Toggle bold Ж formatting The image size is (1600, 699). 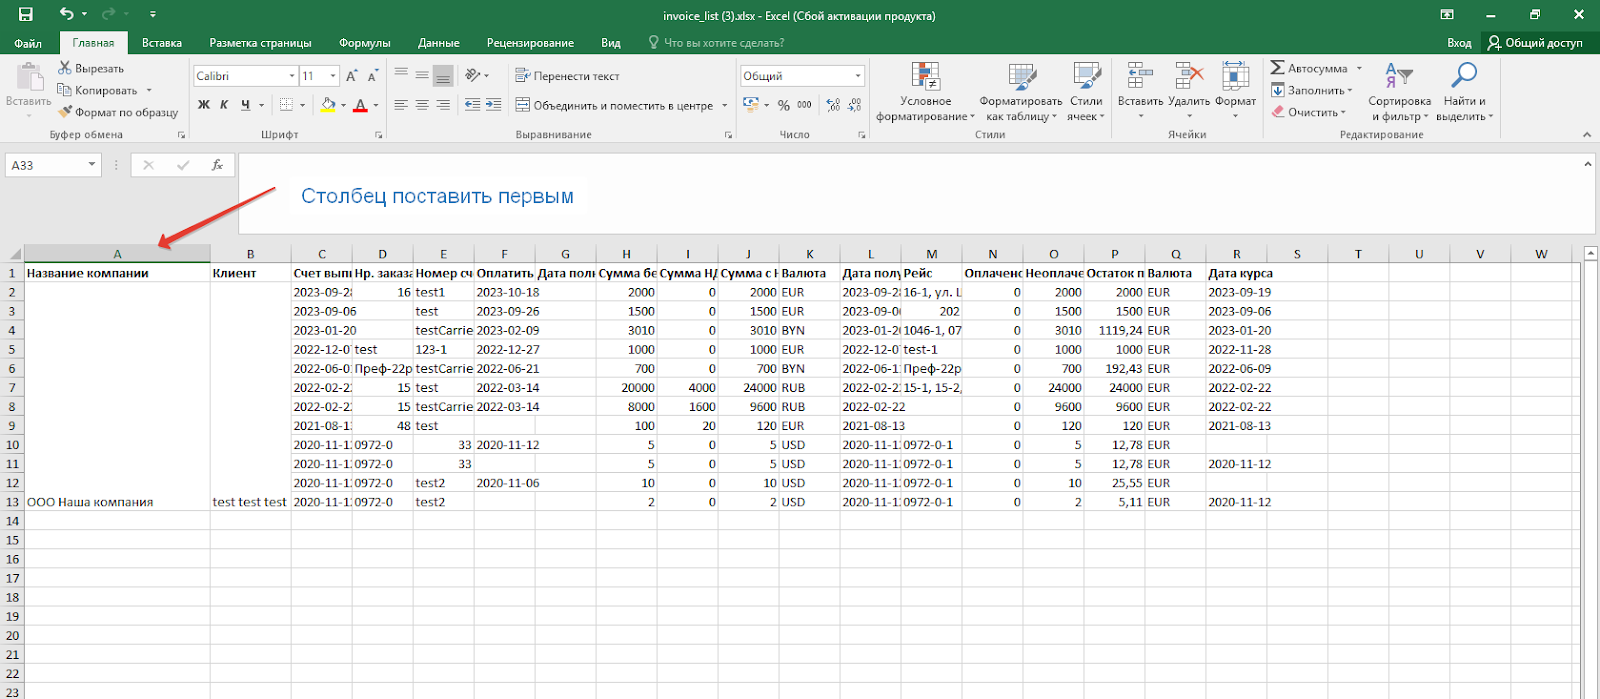tap(204, 104)
